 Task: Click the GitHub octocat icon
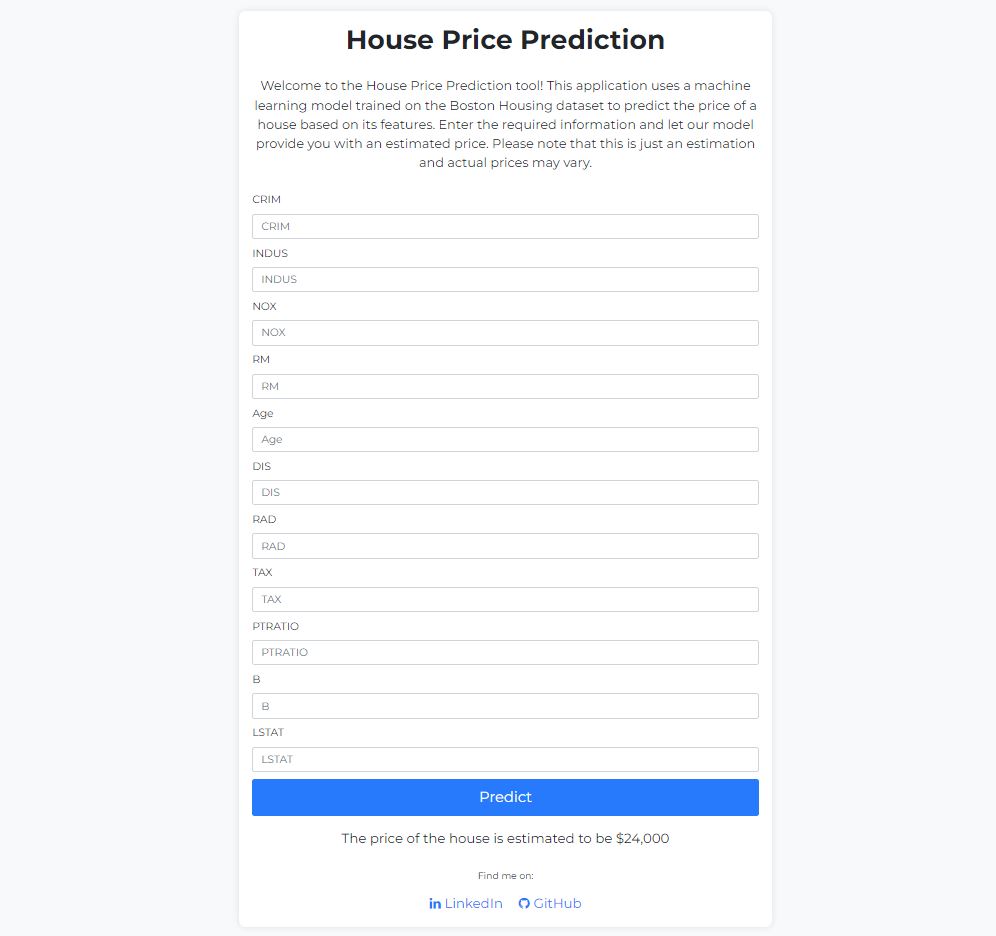(x=524, y=903)
